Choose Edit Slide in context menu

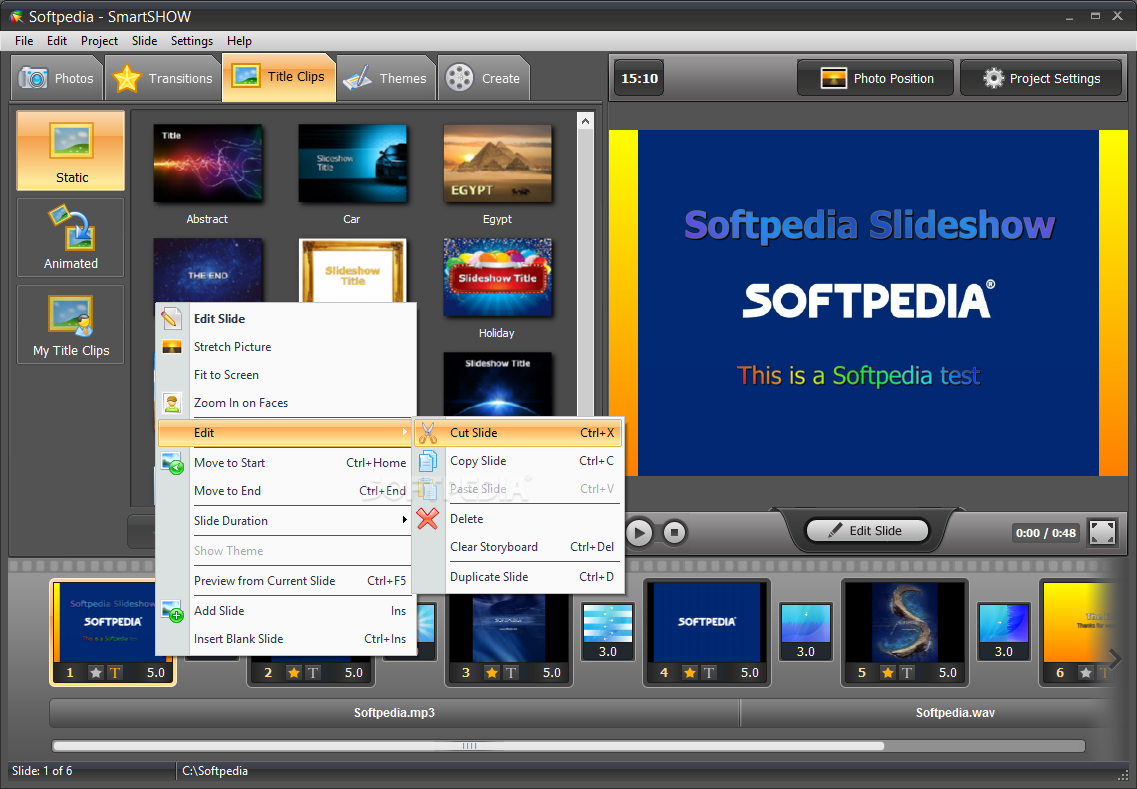(x=286, y=318)
